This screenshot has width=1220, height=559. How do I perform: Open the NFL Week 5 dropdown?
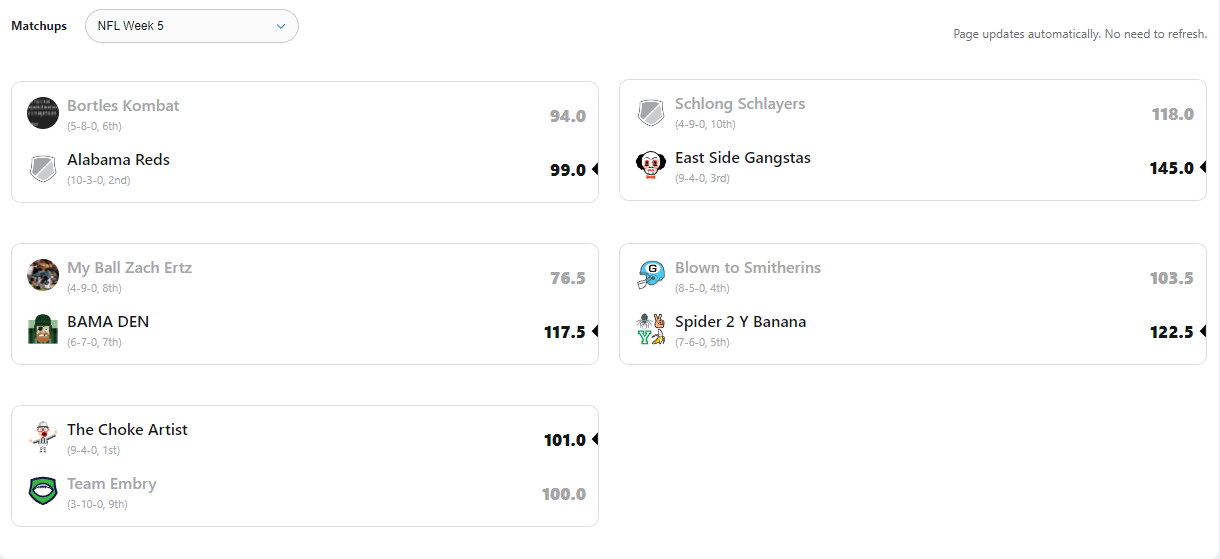pos(191,26)
